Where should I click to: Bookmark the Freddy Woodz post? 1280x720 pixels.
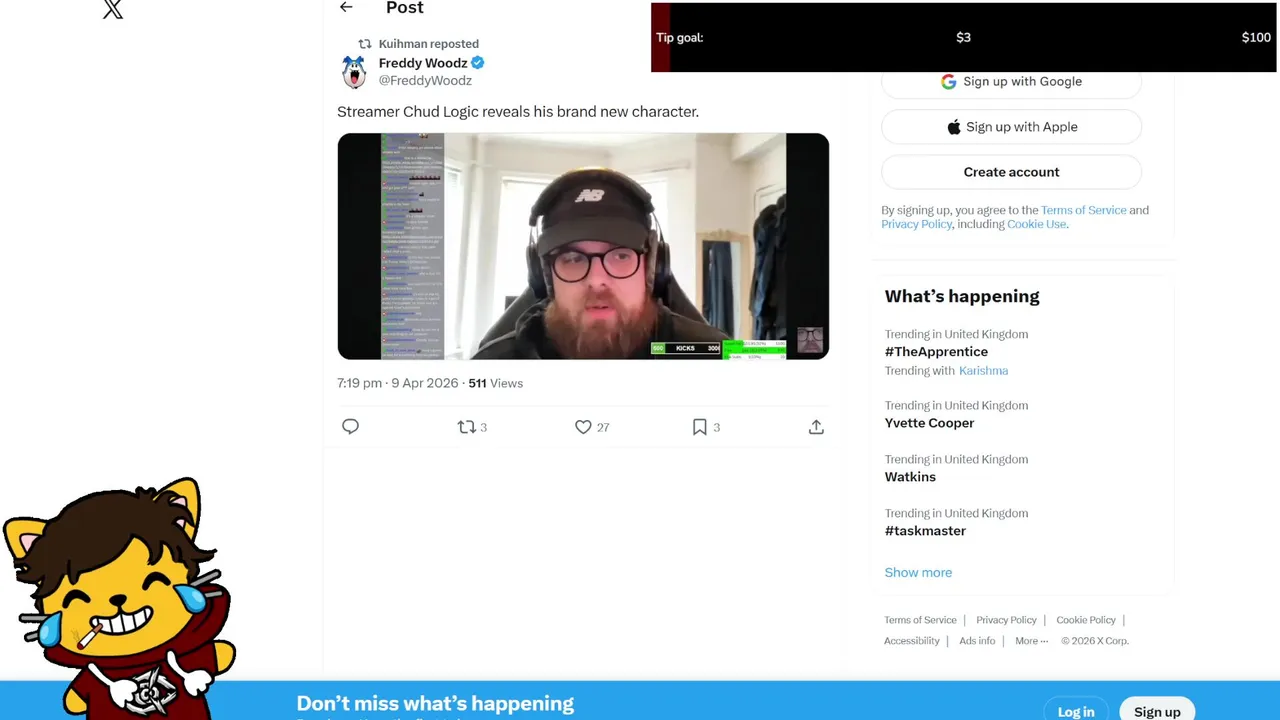(x=706, y=427)
